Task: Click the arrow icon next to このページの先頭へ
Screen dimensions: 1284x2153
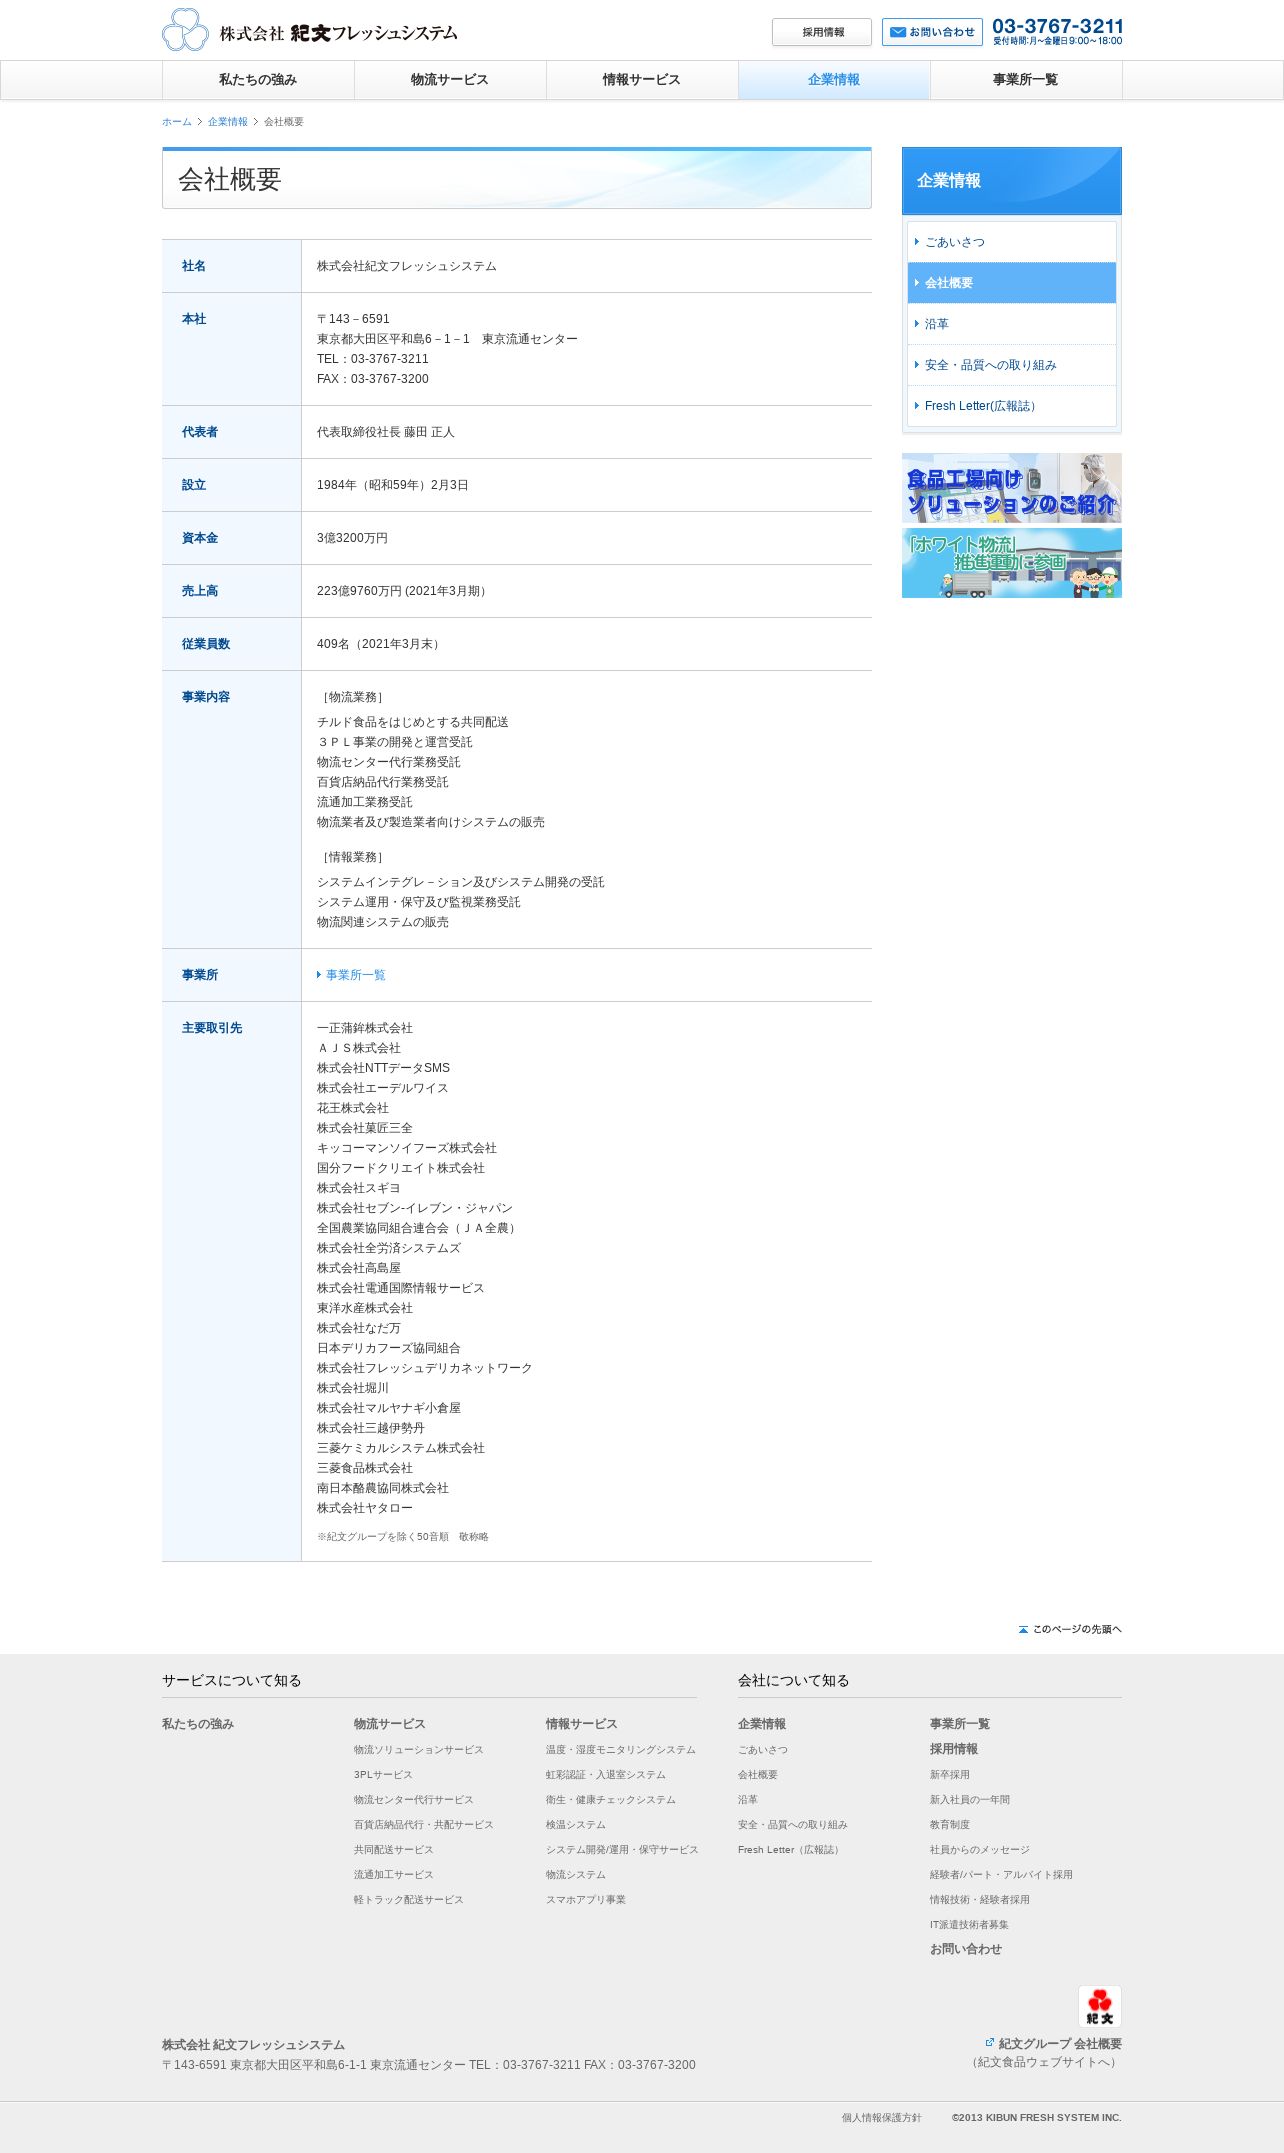Action: (x=1023, y=1629)
